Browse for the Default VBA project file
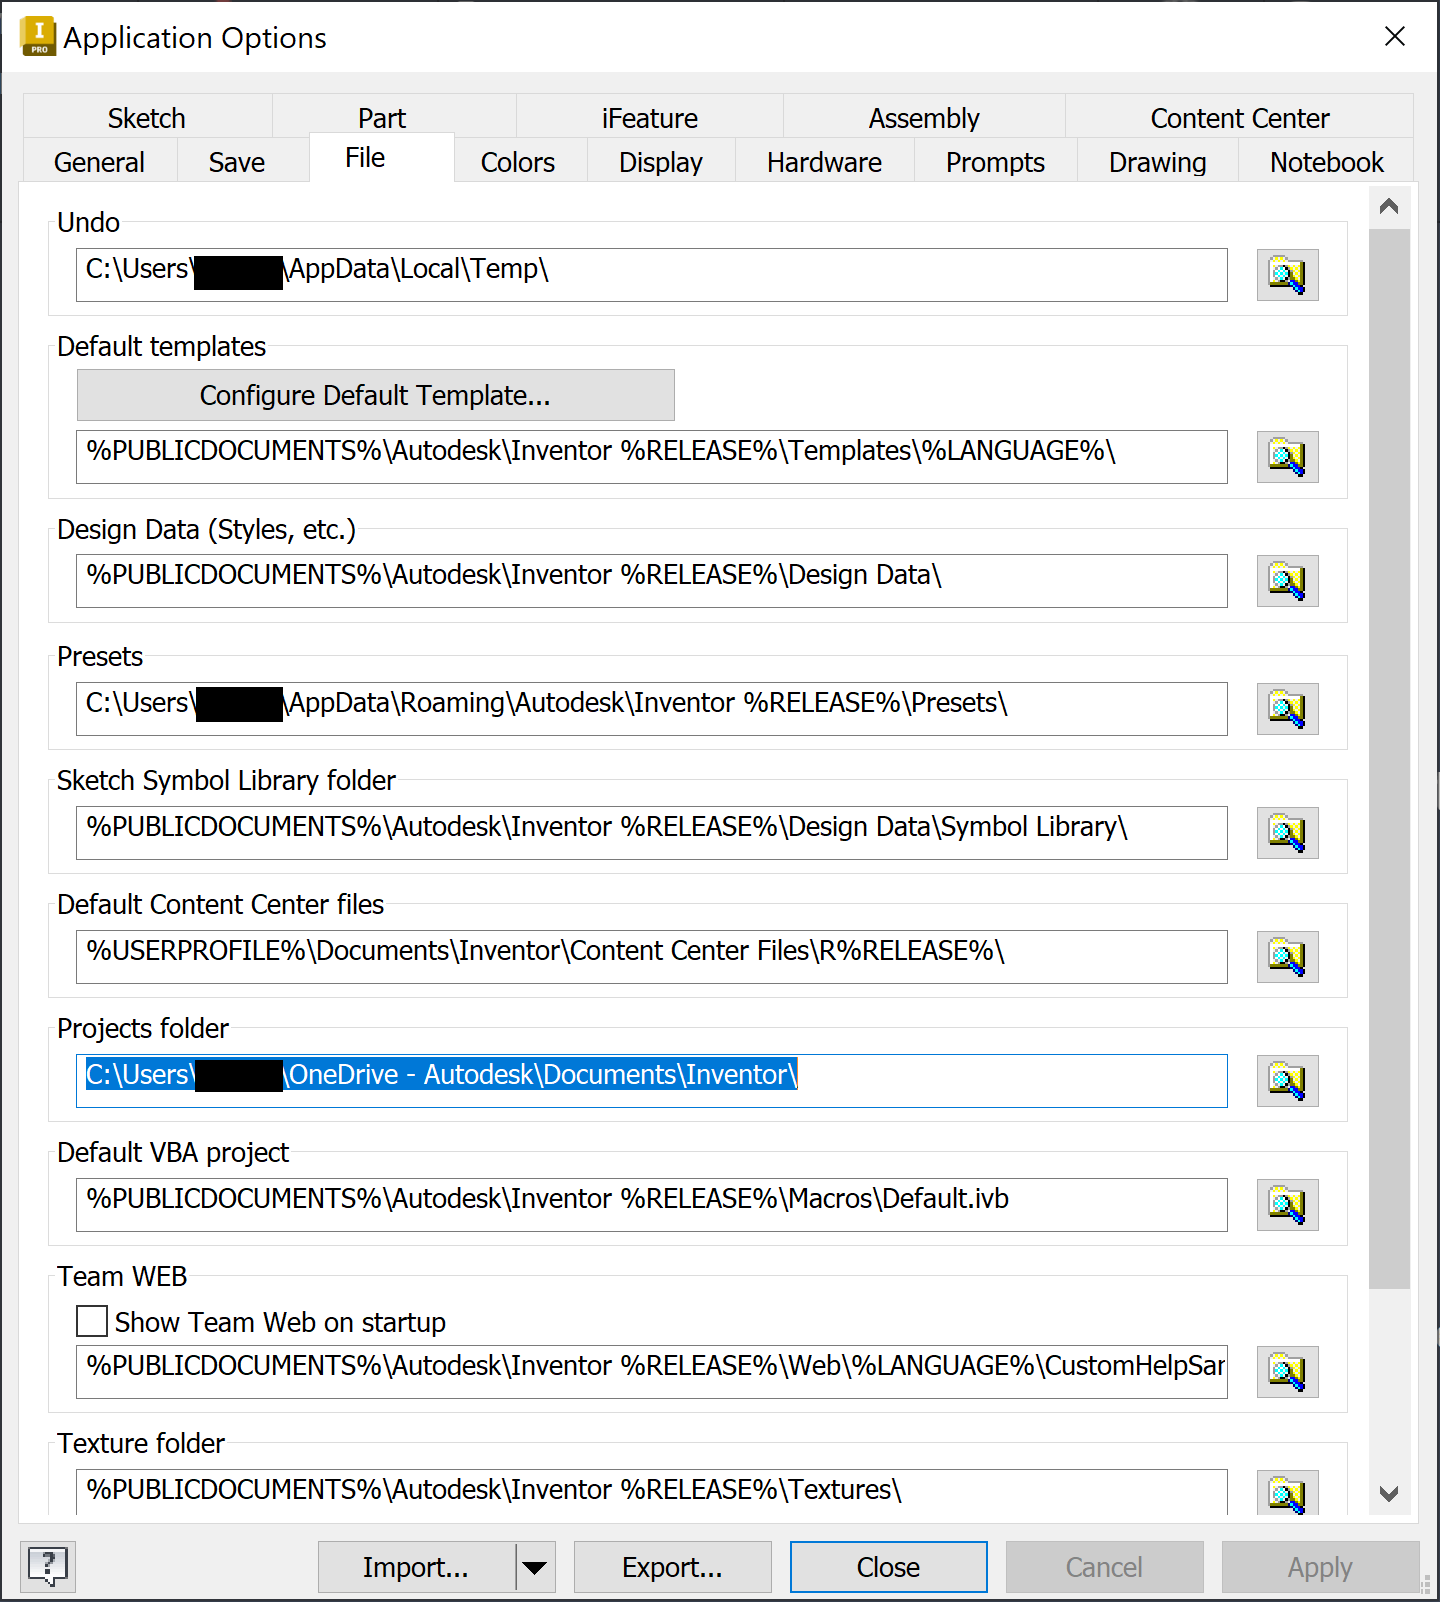The width and height of the screenshot is (1440, 1602). (x=1287, y=1205)
